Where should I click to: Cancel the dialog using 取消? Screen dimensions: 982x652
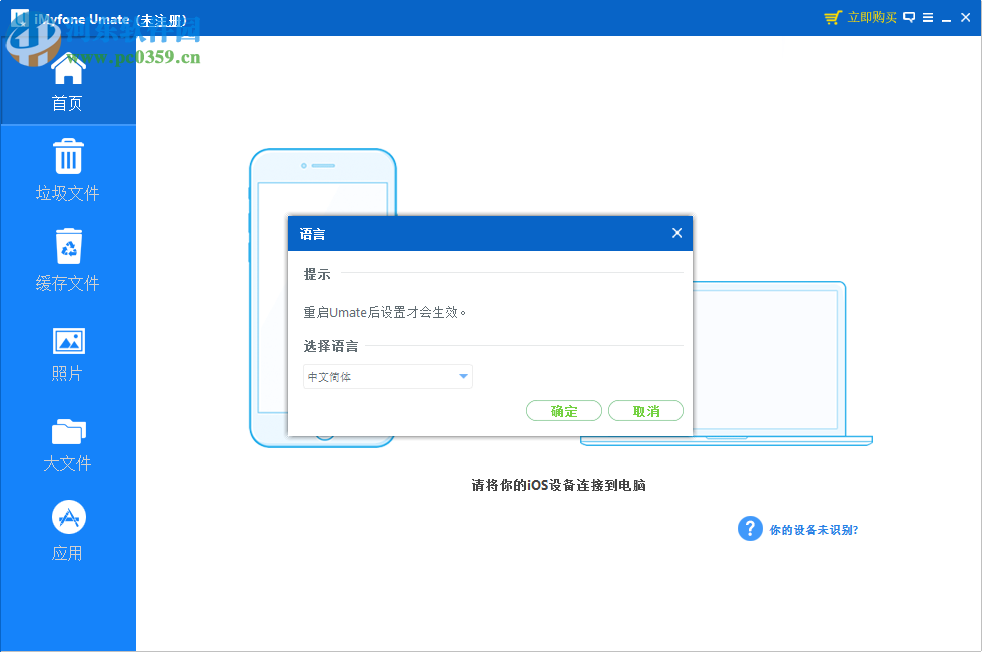pyautogui.click(x=646, y=410)
